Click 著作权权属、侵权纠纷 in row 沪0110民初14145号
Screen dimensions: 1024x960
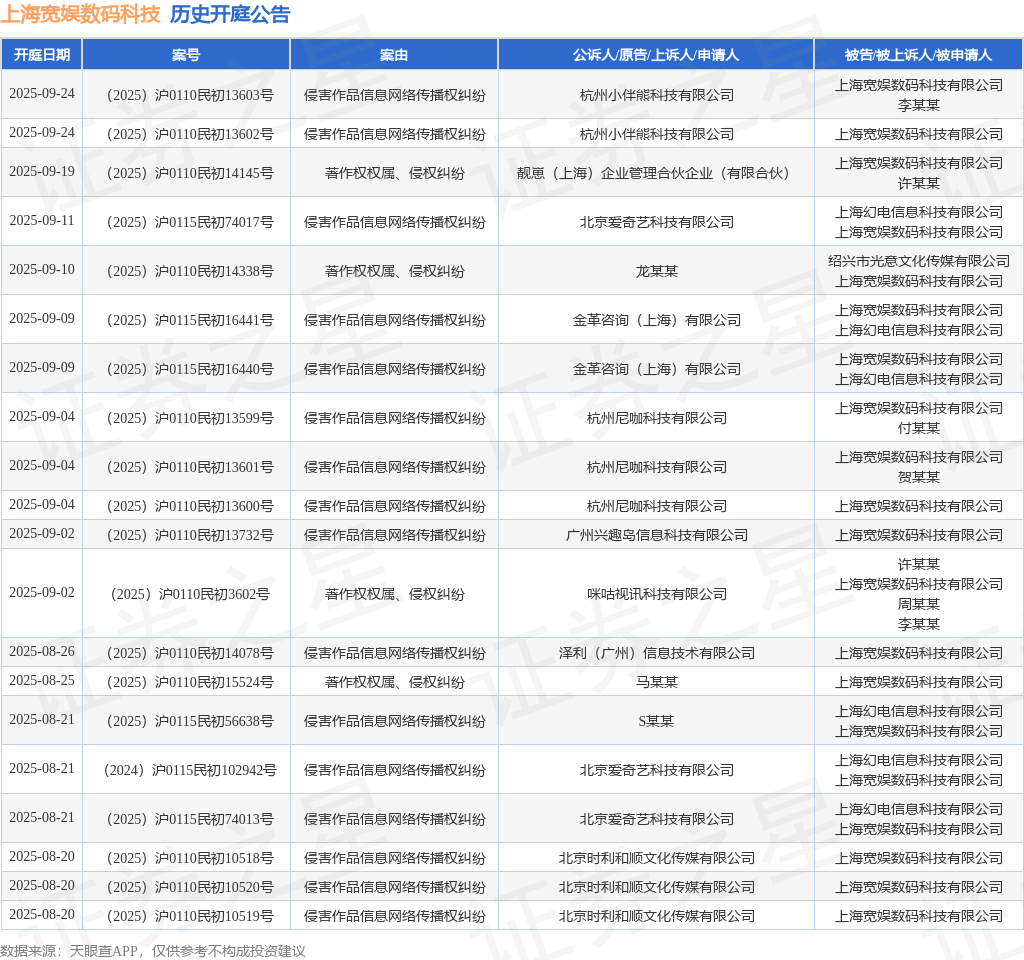(394, 174)
